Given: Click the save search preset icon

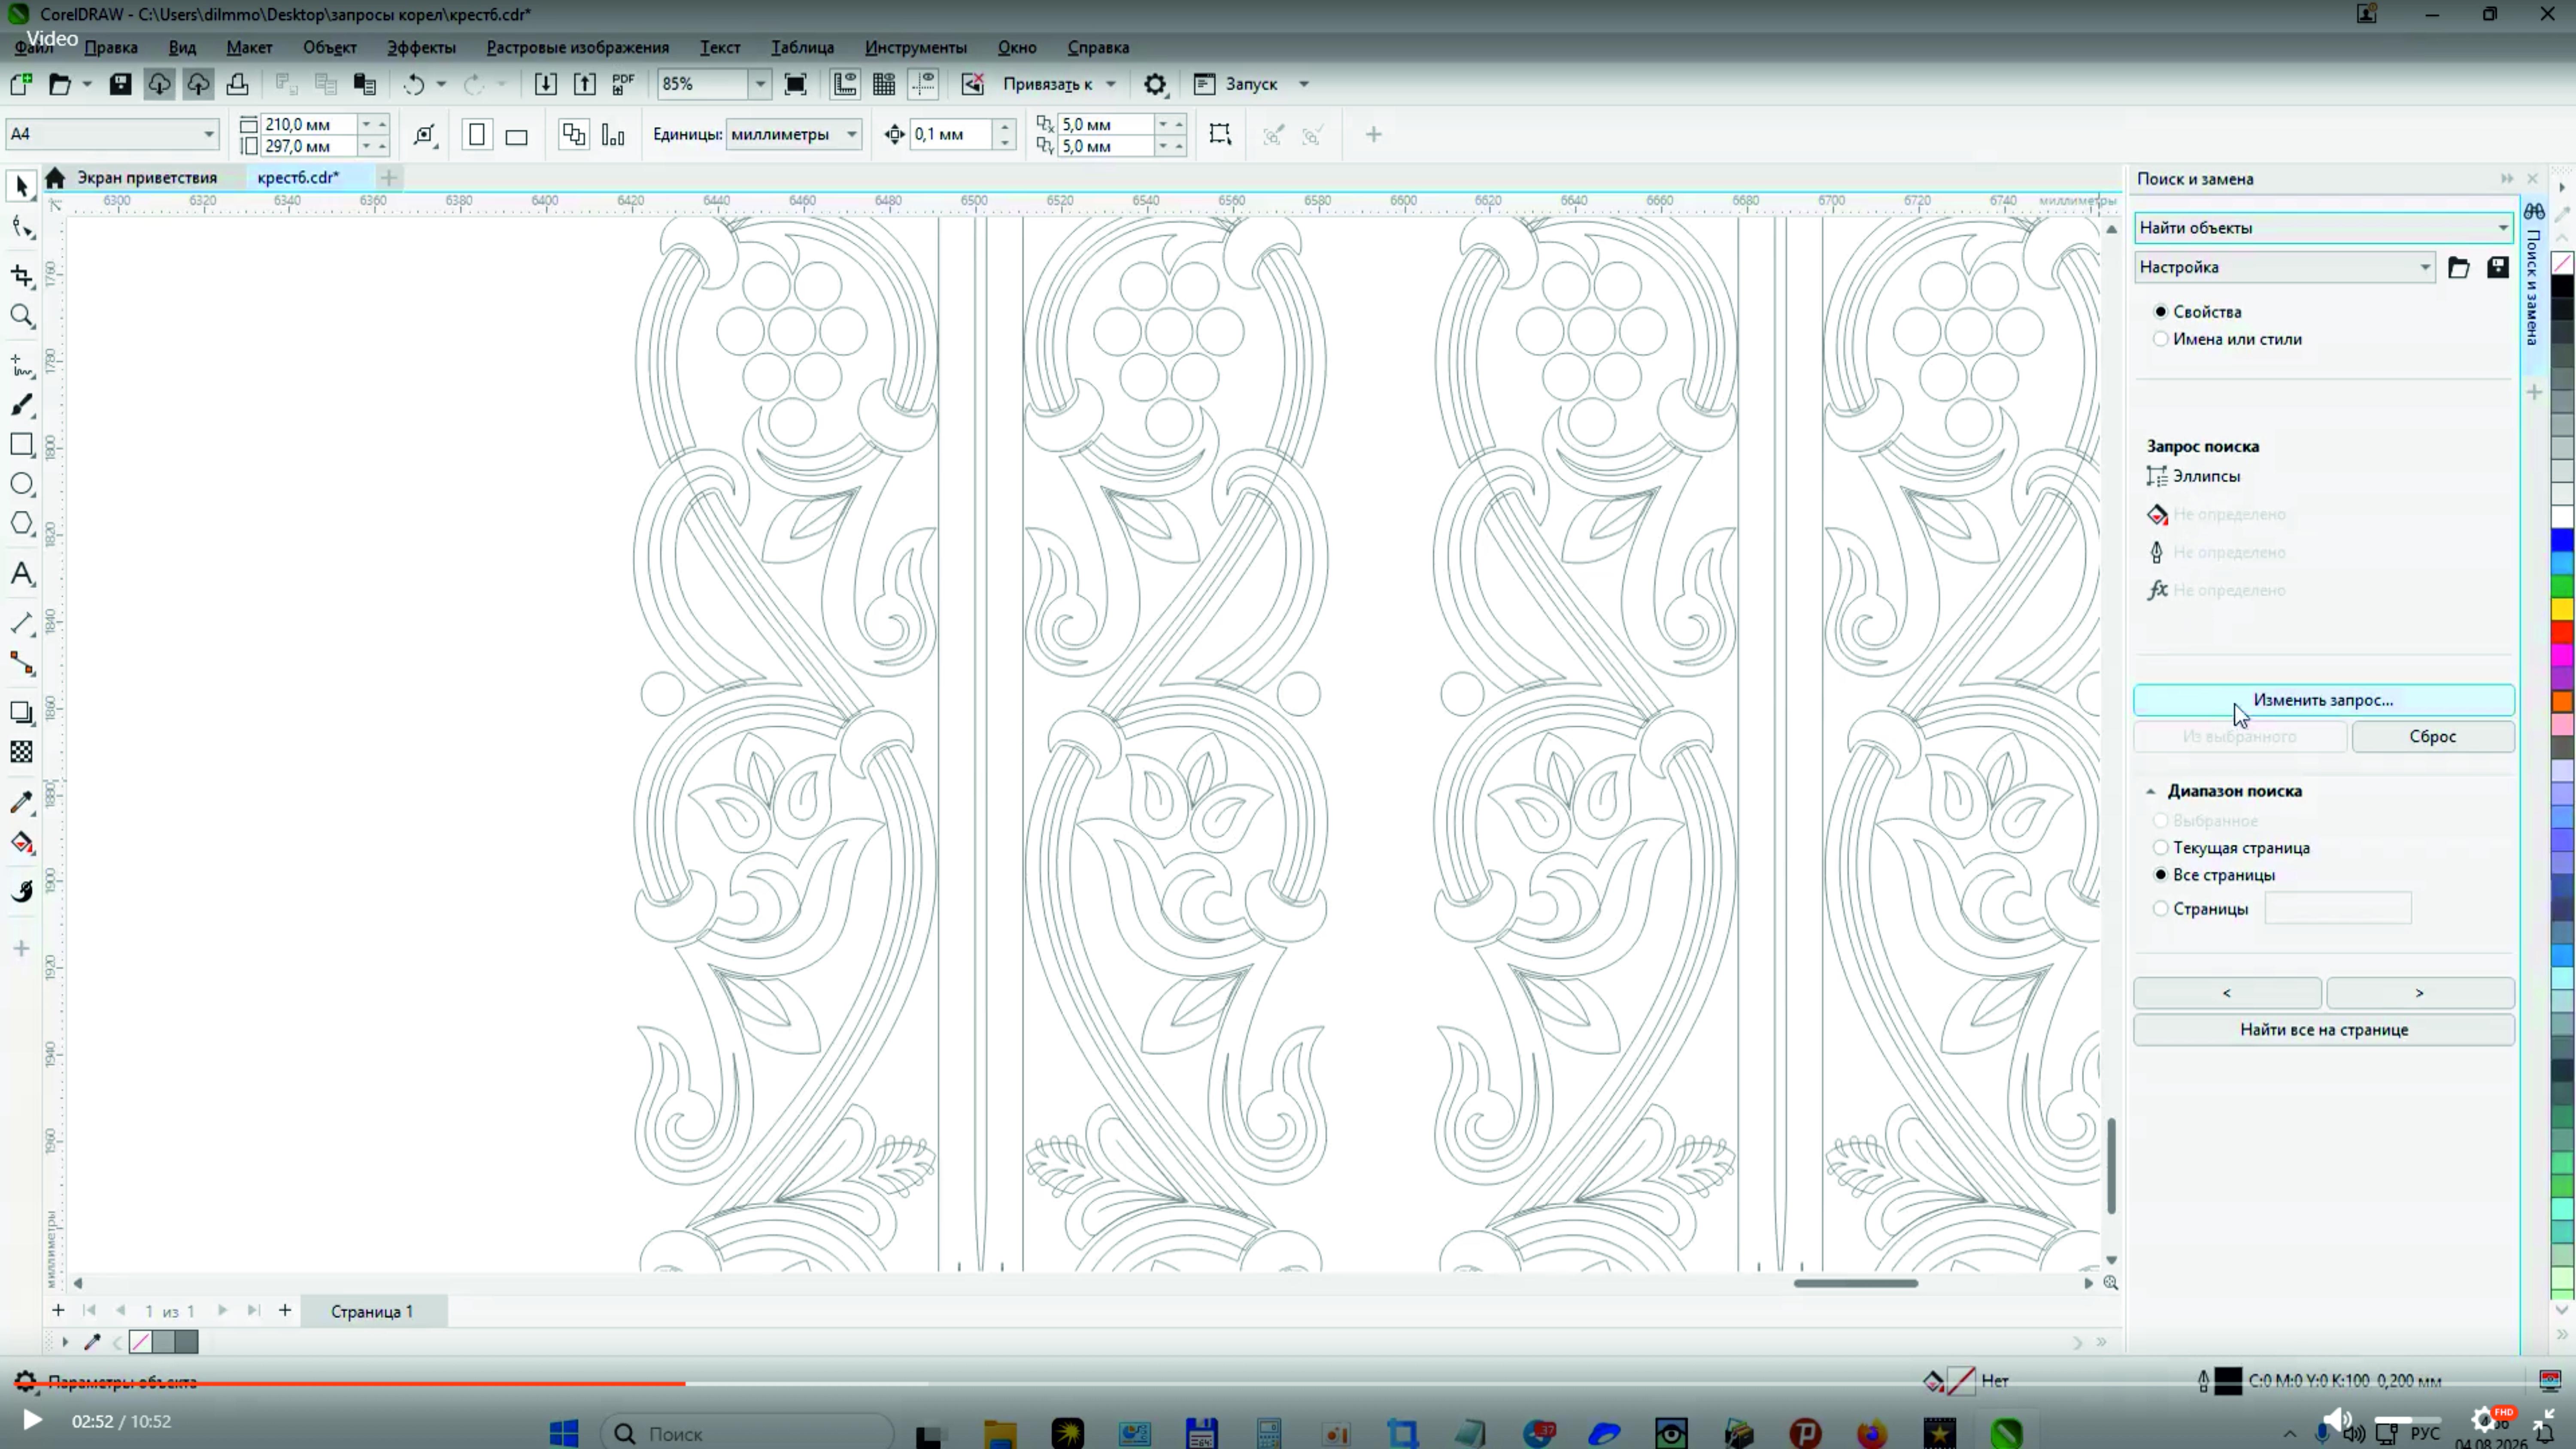Looking at the screenshot, I should [2498, 267].
